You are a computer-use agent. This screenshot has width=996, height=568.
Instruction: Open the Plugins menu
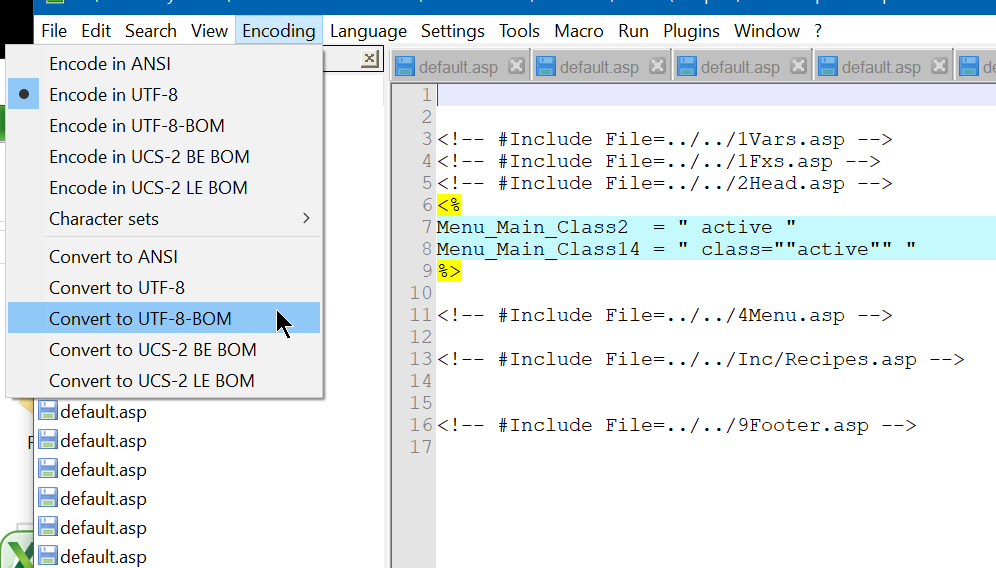(691, 31)
